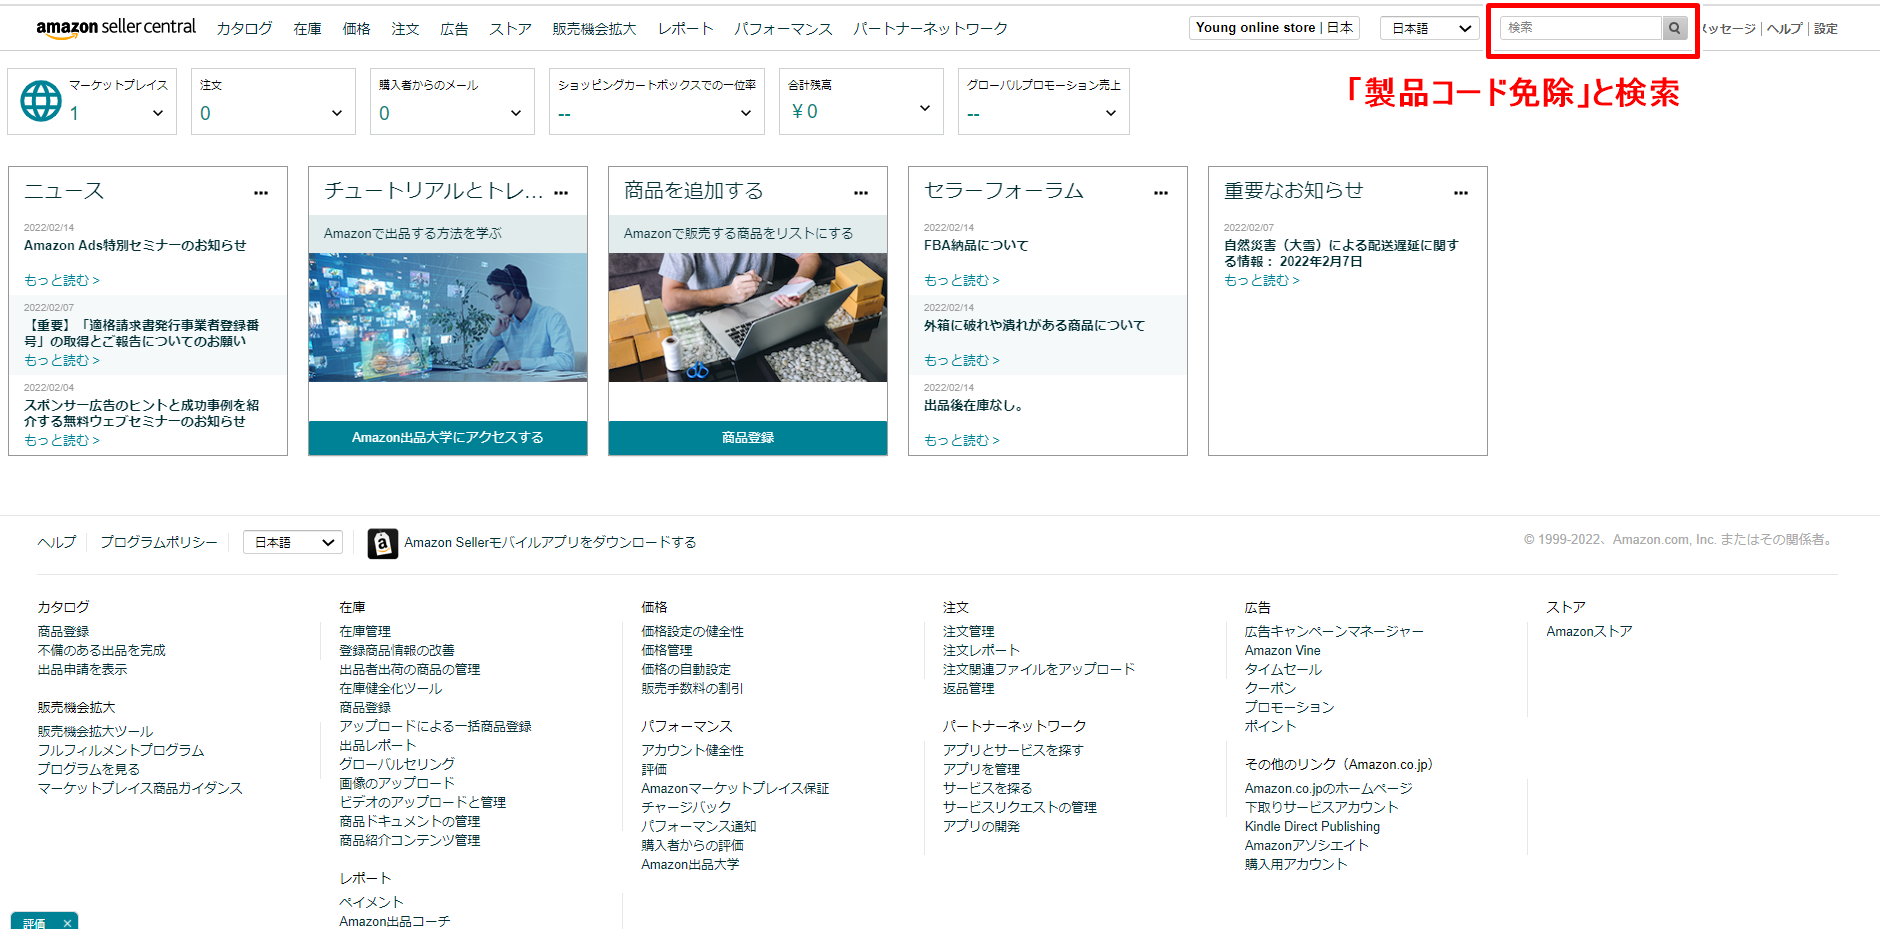
Task: Open 設定 in the top header
Action: pos(1826,29)
